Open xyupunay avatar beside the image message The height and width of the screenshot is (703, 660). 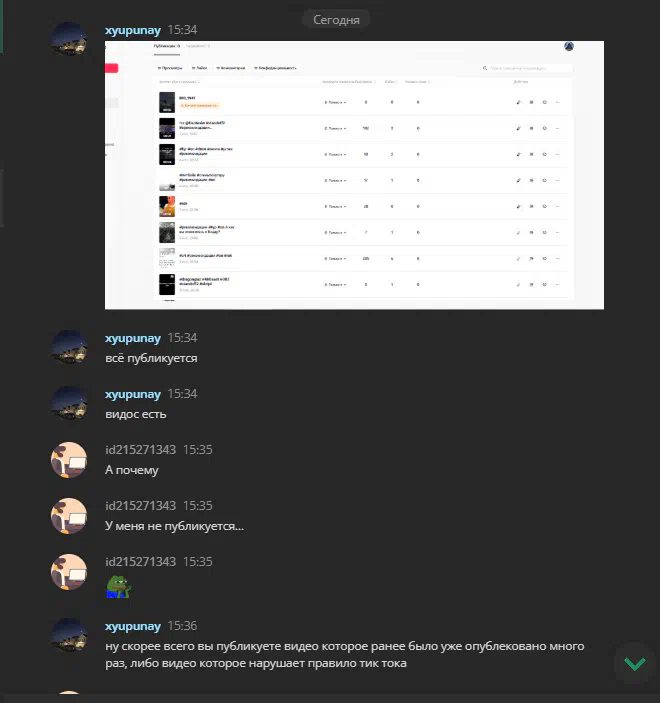tap(69, 39)
